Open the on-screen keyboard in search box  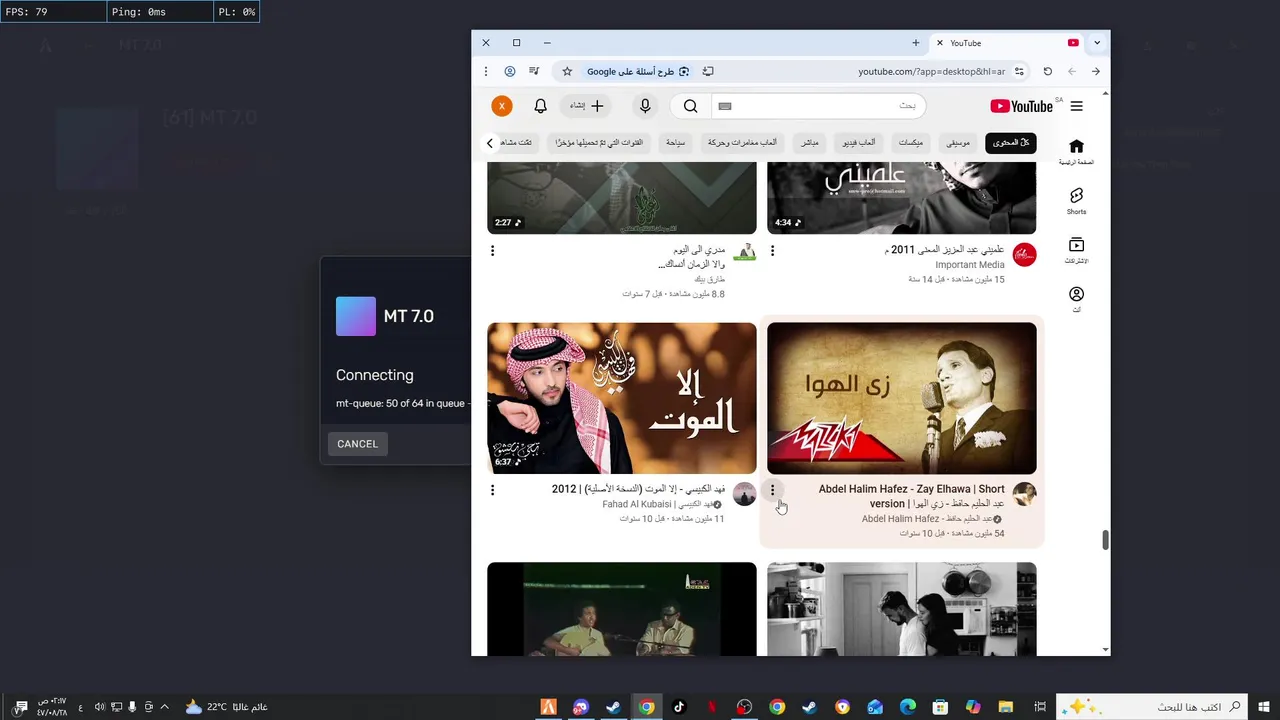[725, 106]
